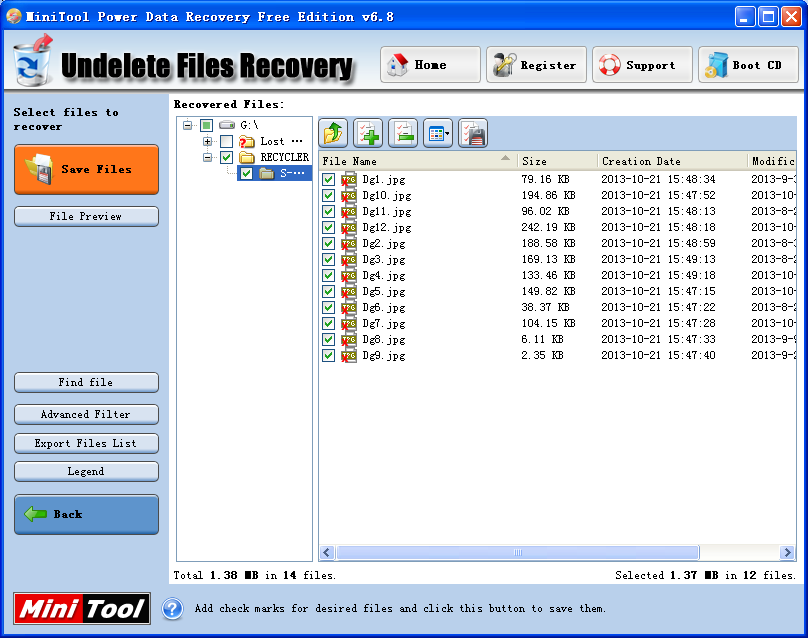
Task: Click the JPG icon of Dg7.jpg
Action: [x=349, y=323]
